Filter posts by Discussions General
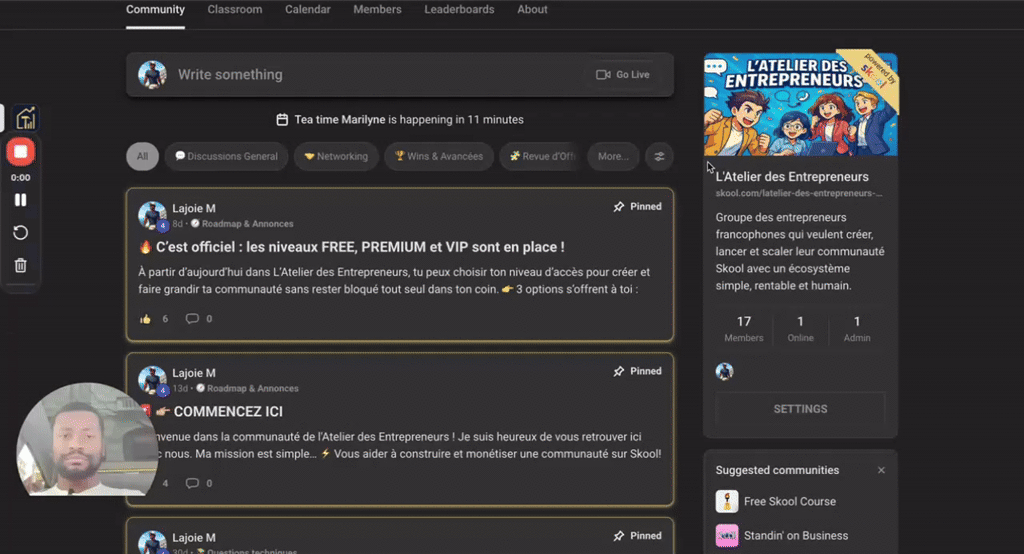Viewport: 1024px width, 554px height. [226, 157]
